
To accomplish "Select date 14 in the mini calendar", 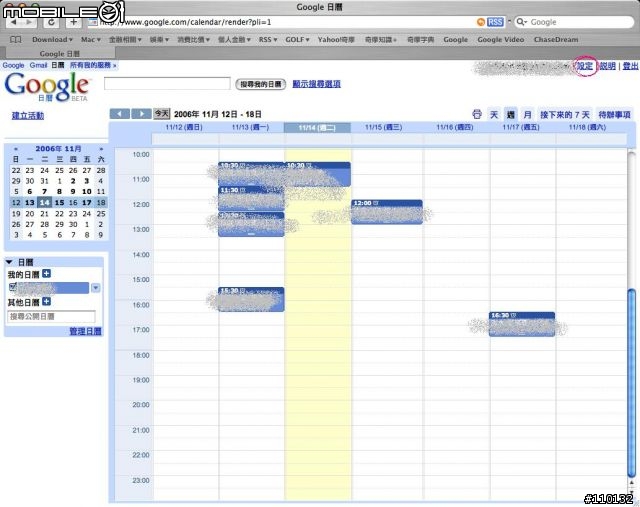I will [44, 202].
